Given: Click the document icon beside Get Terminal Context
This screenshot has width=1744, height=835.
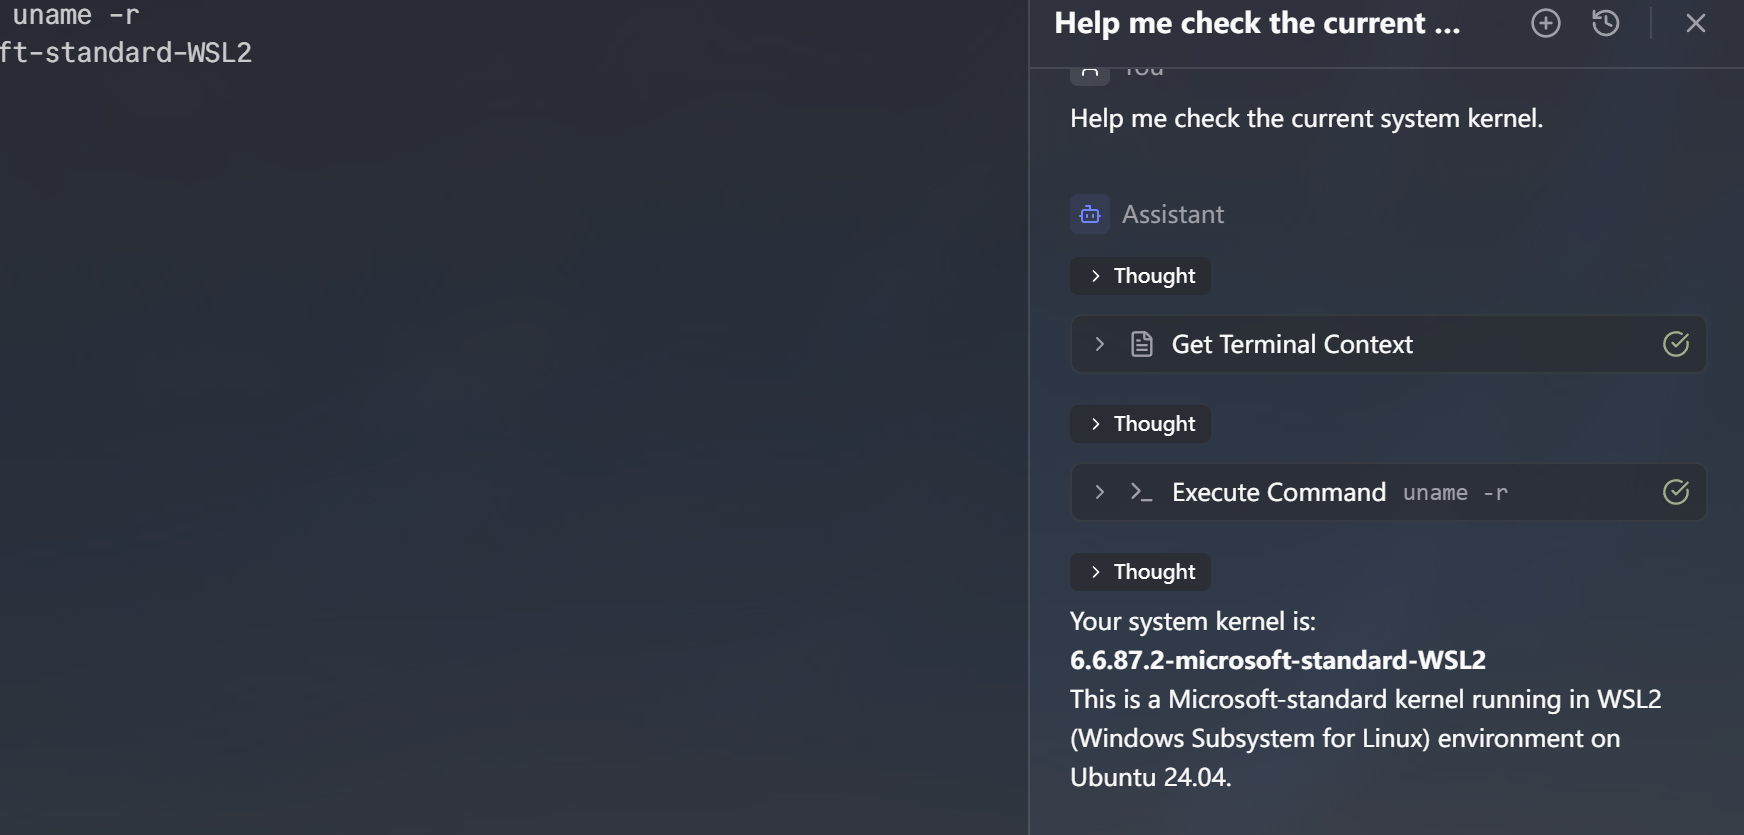Looking at the screenshot, I should 1141,344.
